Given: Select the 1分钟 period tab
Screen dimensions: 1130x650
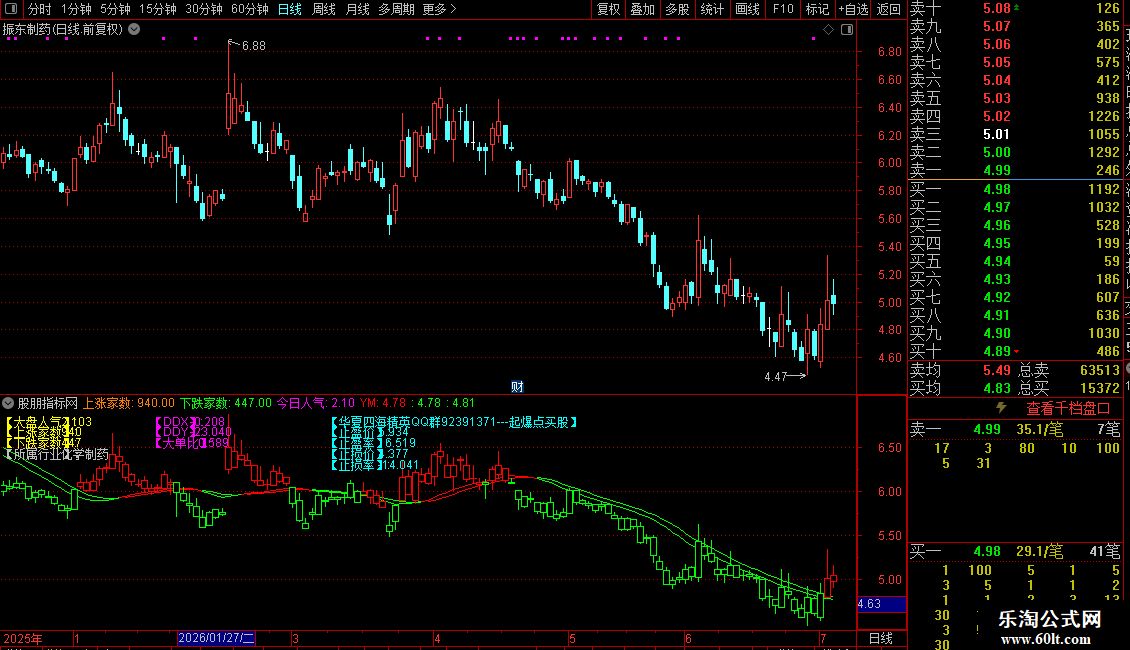Looking at the screenshot, I should click(76, 9).
